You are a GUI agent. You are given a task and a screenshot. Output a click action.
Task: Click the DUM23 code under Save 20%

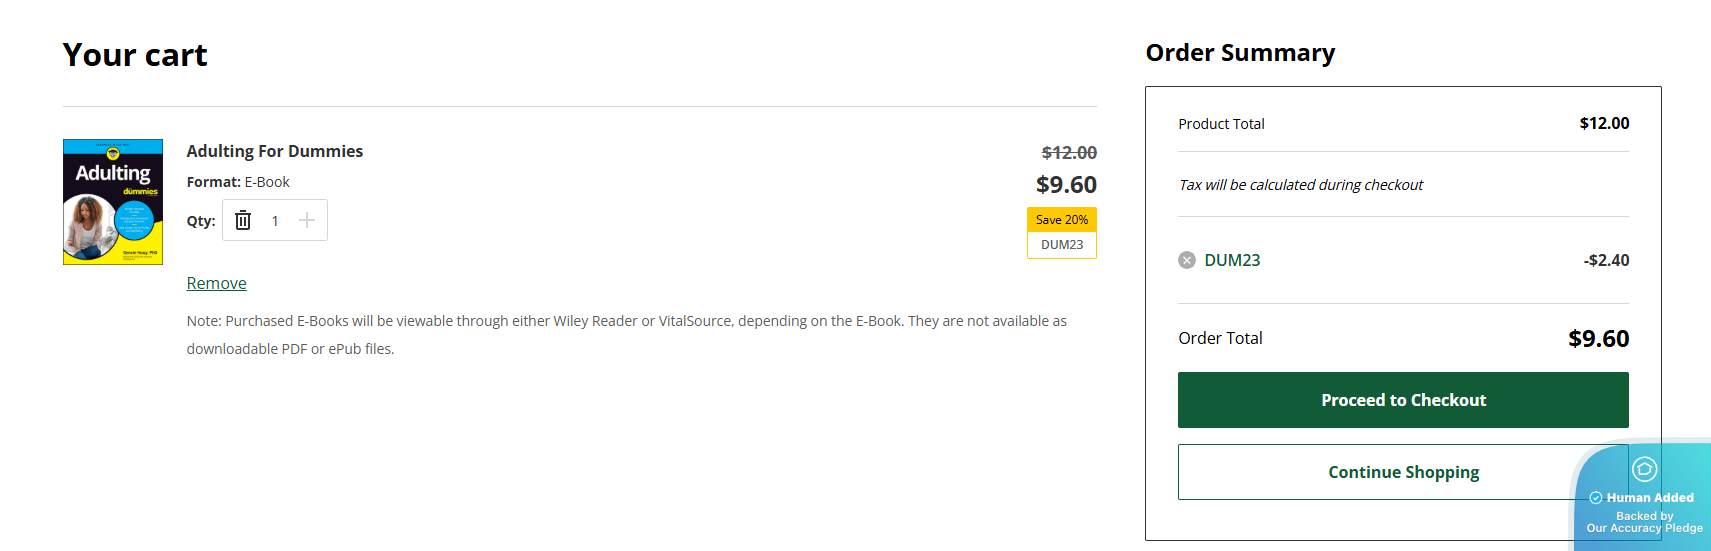click(x=1061, y=245)
